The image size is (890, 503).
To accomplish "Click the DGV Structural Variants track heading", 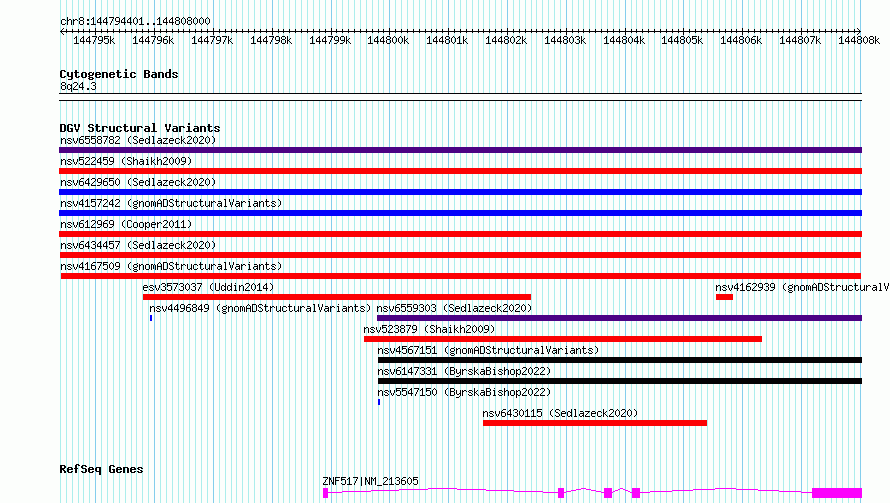I will tap(140, 128).
